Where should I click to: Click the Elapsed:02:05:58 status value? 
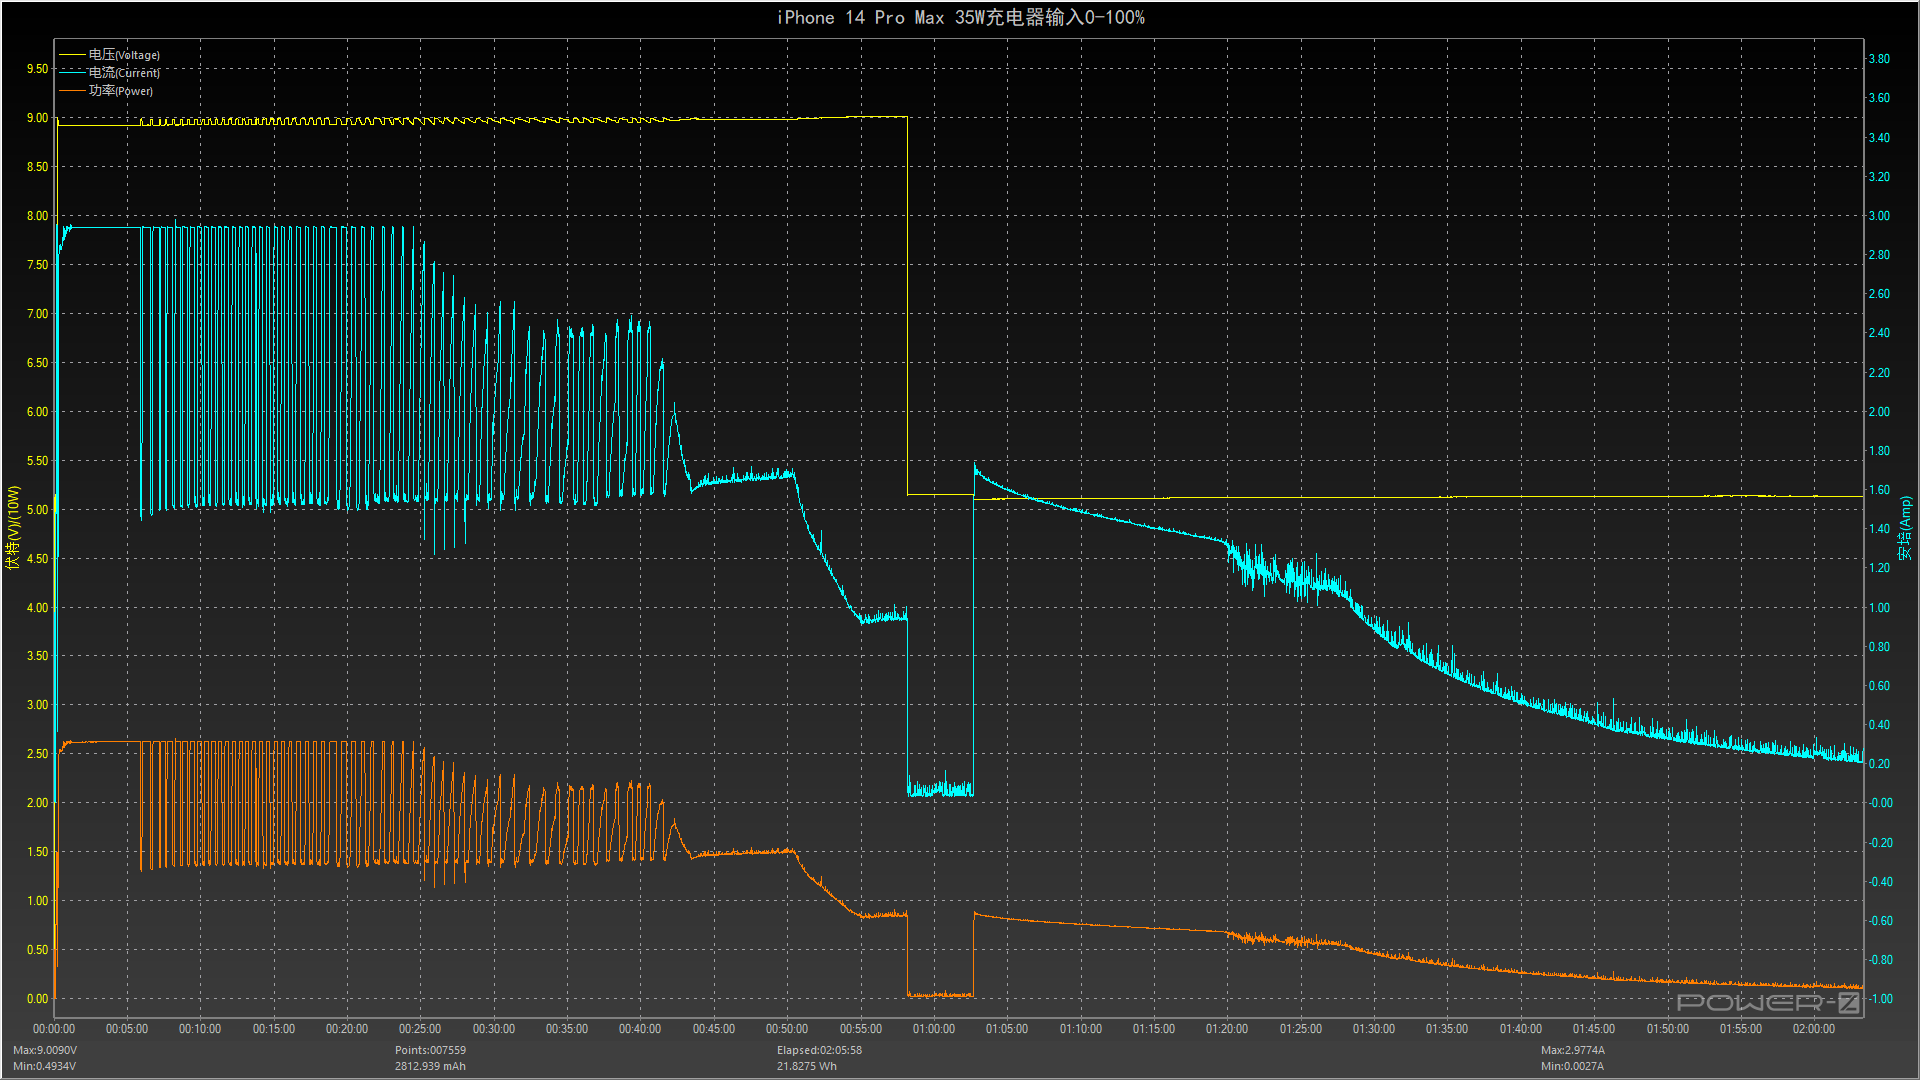819,1050
